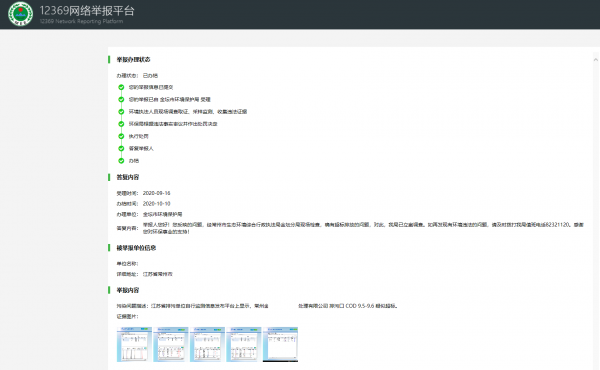This screenshot has width=600, height=370.
Task: Click the scroll-up chevron at panel's right edge
Action: [595, 60]
